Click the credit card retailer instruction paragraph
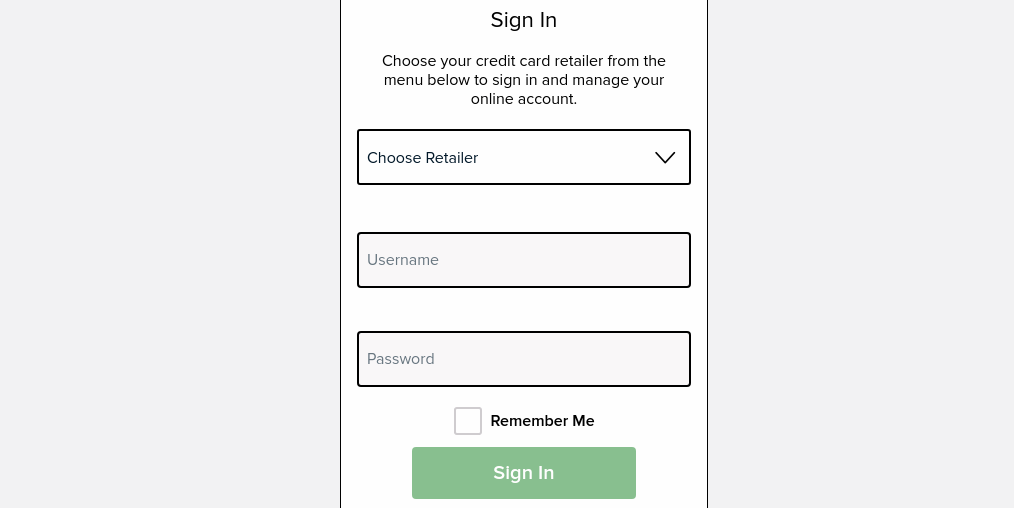Image resolution: width=1014 pixels, height=508 pixels. (x=524, y=79)
